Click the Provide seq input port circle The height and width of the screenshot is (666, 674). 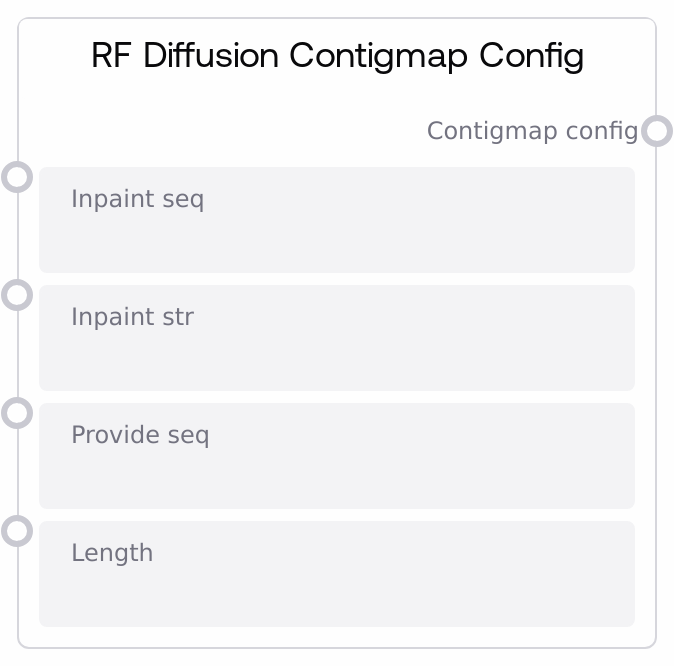coord(17,413)
